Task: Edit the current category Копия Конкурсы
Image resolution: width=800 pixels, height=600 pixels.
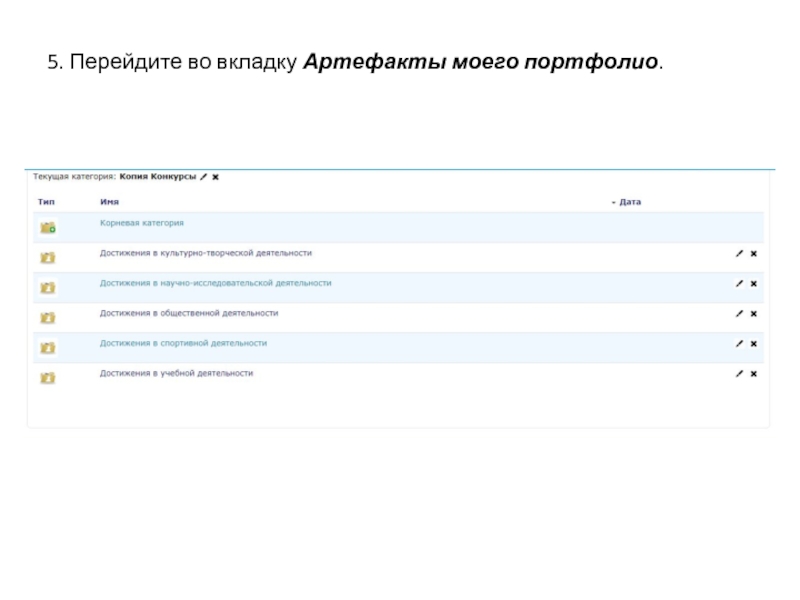Action: click(204, 177)
